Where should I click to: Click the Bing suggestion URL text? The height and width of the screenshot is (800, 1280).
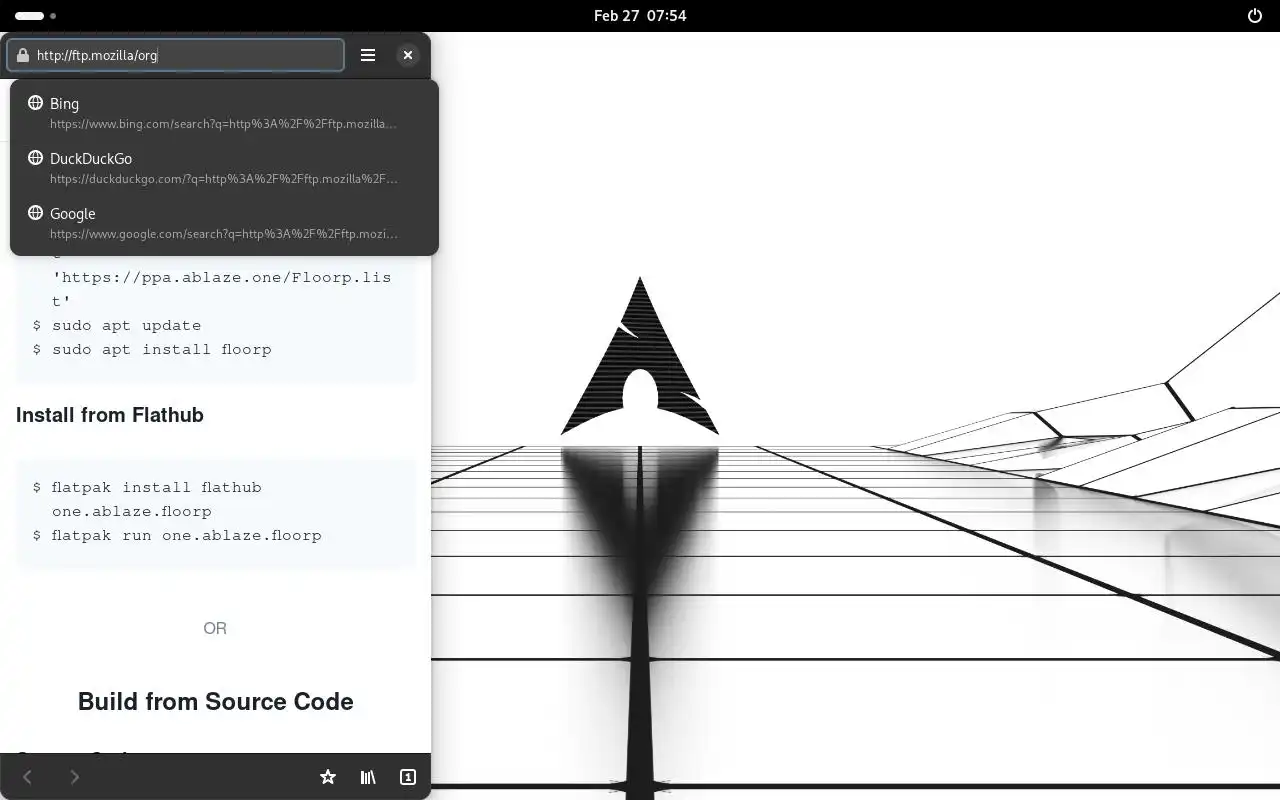pyautogui.click(x=223, y=124)
